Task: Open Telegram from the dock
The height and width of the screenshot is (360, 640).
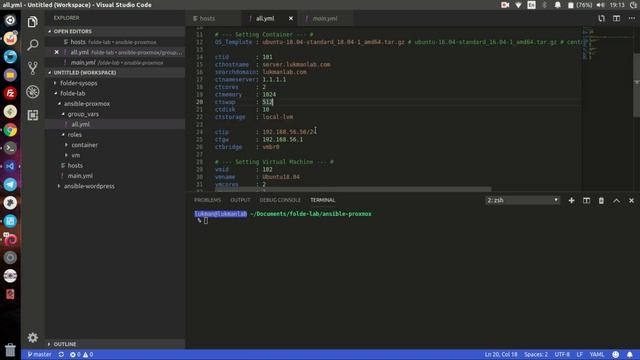Action: click(x=10, y=184)
